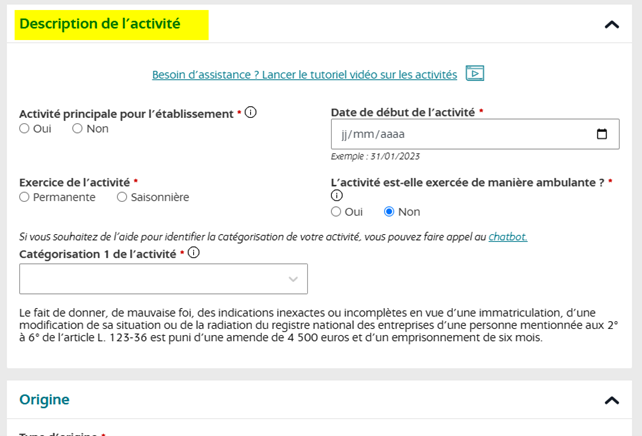Open the video tutorial assistance link

click(x=304, y=74)
